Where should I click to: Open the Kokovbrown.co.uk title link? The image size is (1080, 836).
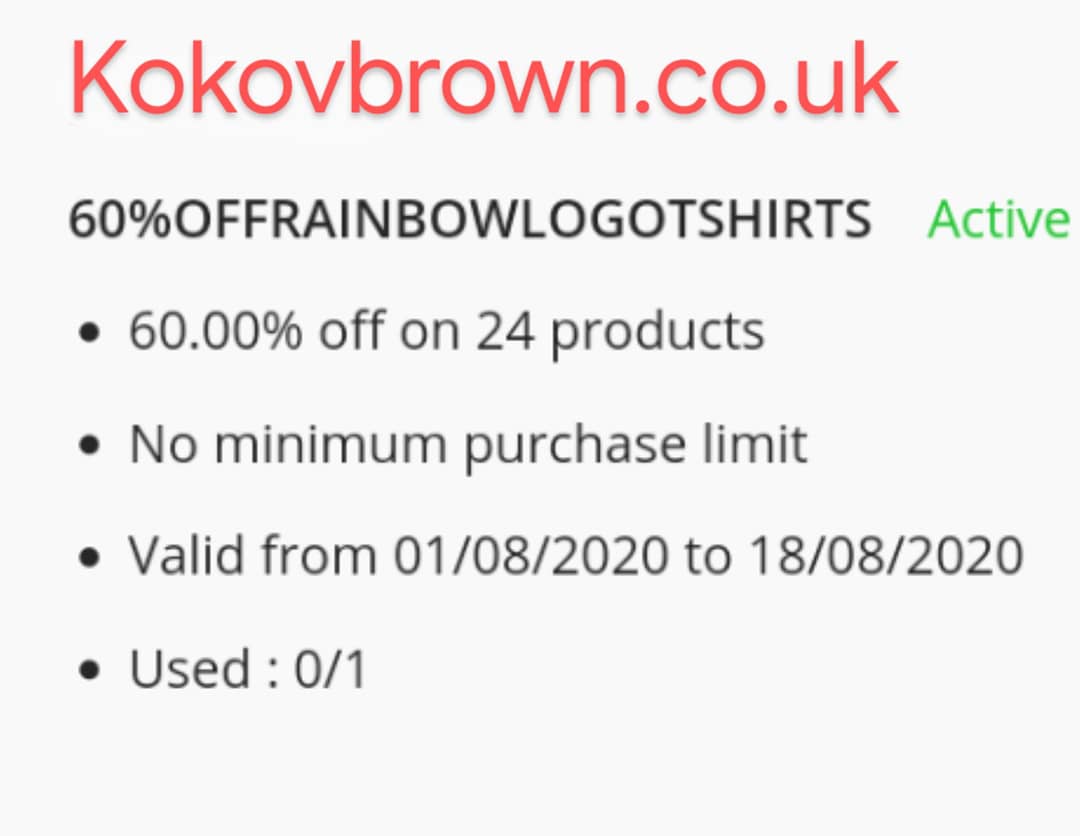tap(484, 79)
